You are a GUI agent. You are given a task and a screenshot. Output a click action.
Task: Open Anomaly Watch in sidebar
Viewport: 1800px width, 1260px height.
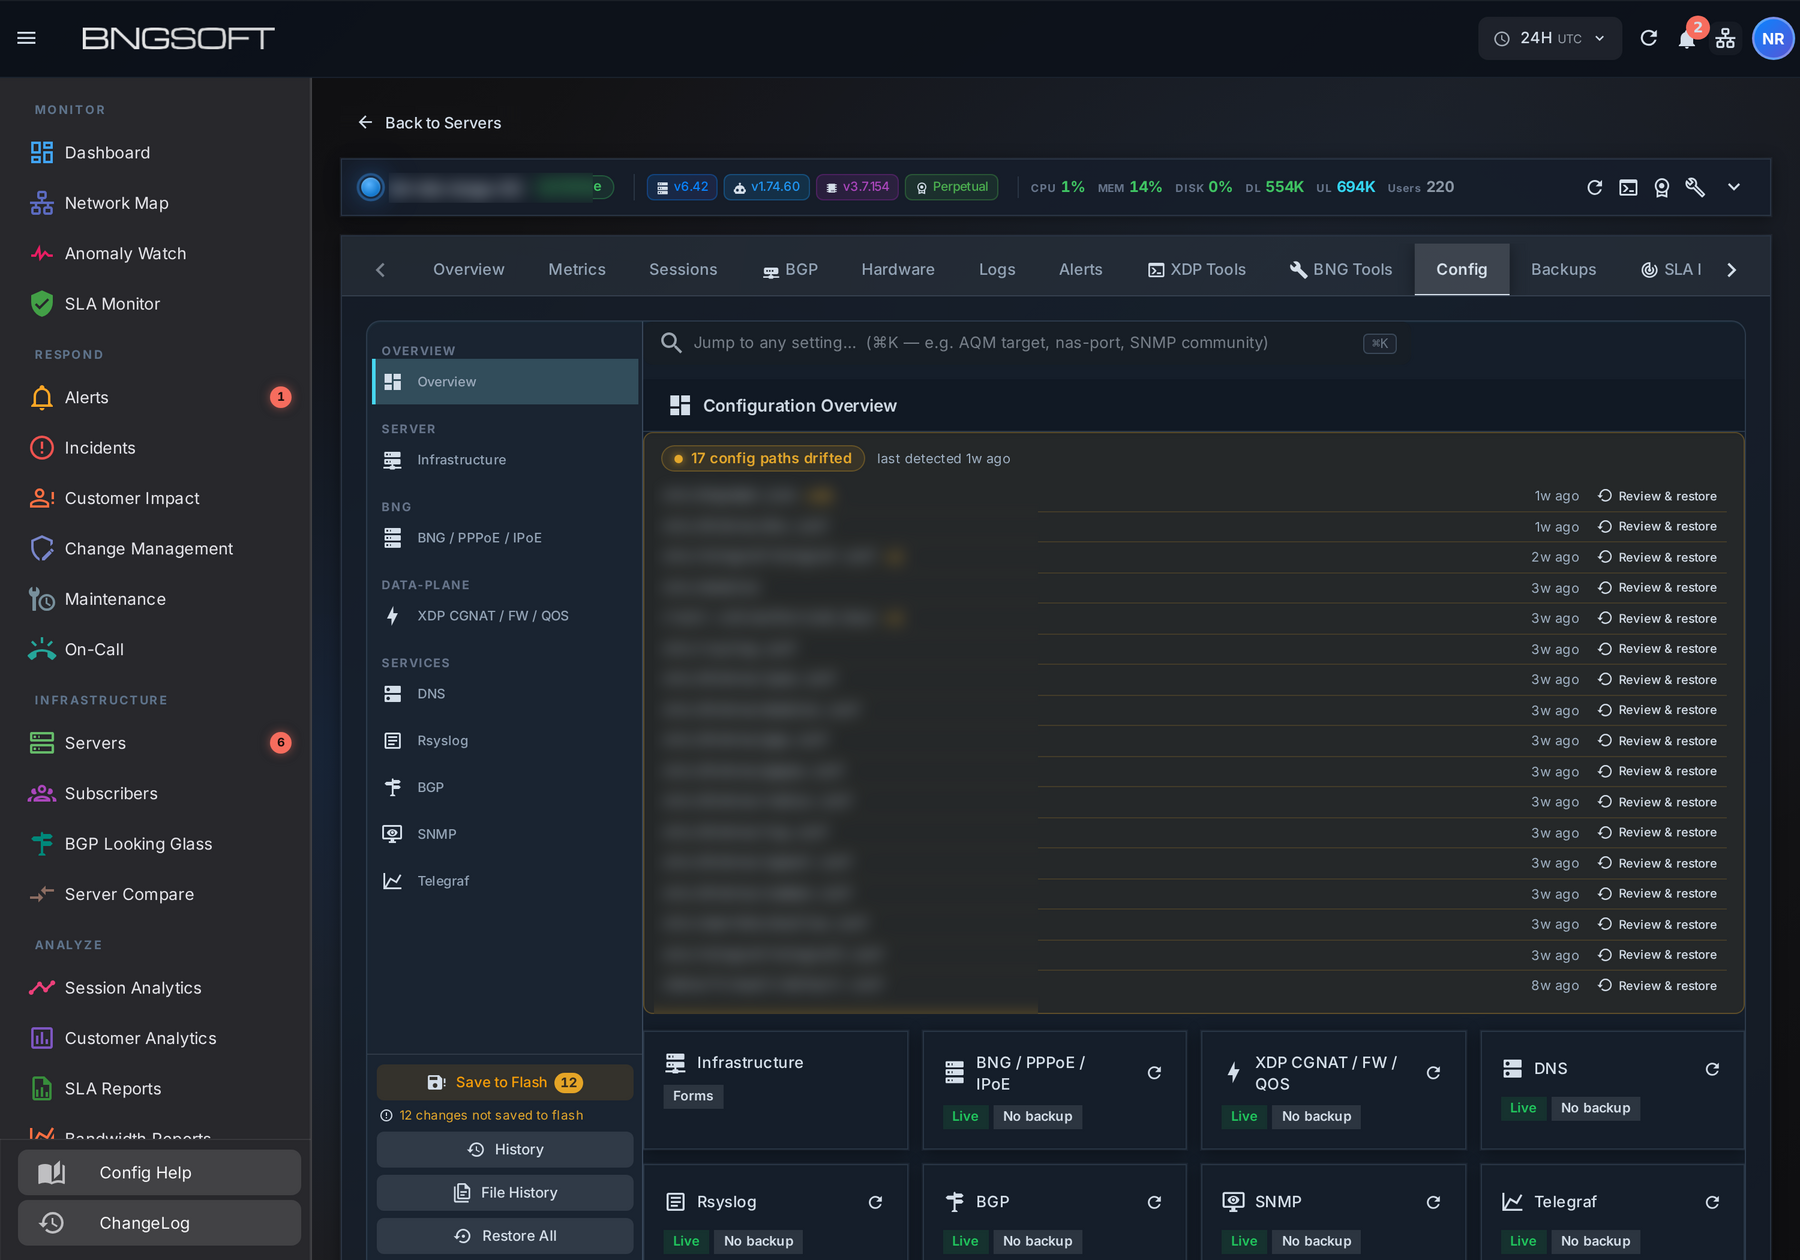pyautogui.click(x=155, y=254)
